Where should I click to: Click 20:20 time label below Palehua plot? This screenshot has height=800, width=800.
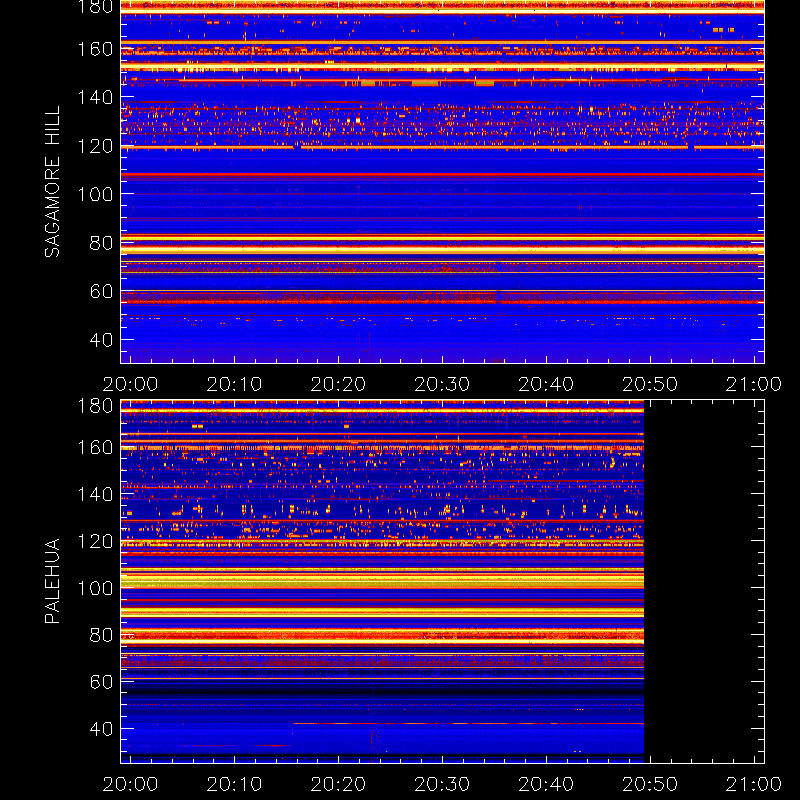coord(338,784)
